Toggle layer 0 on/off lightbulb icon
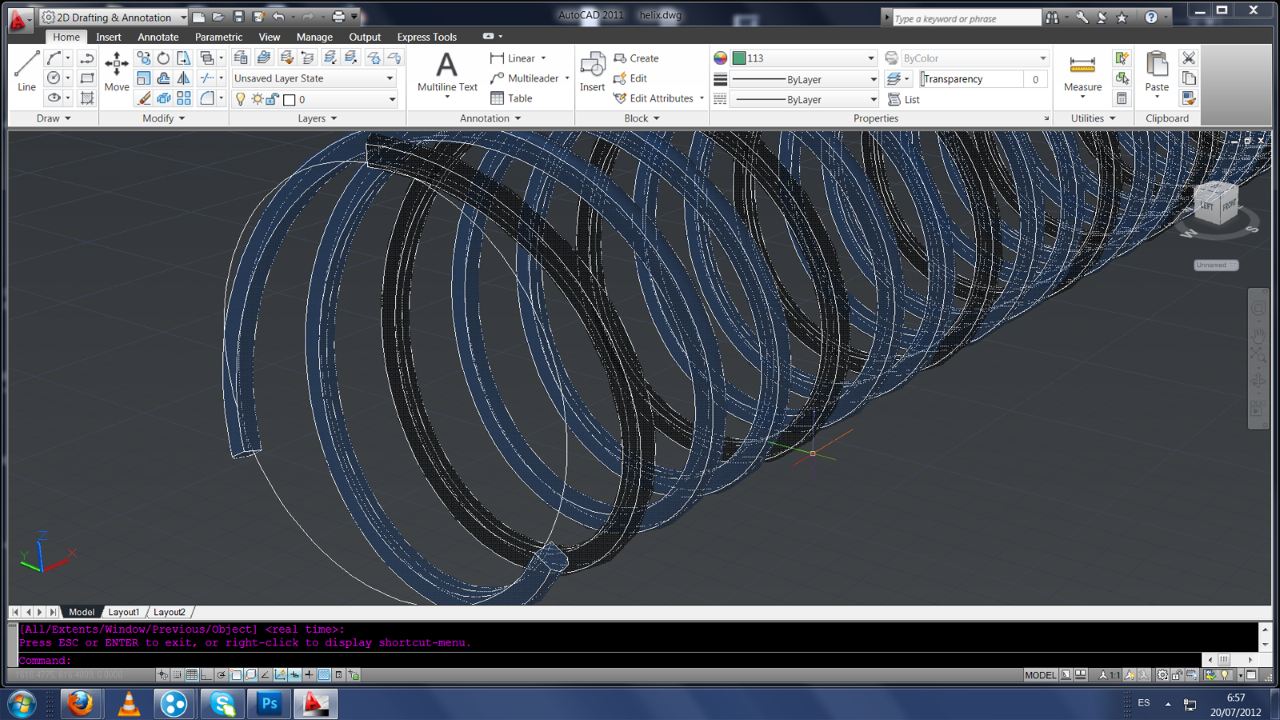 (241, 99)
